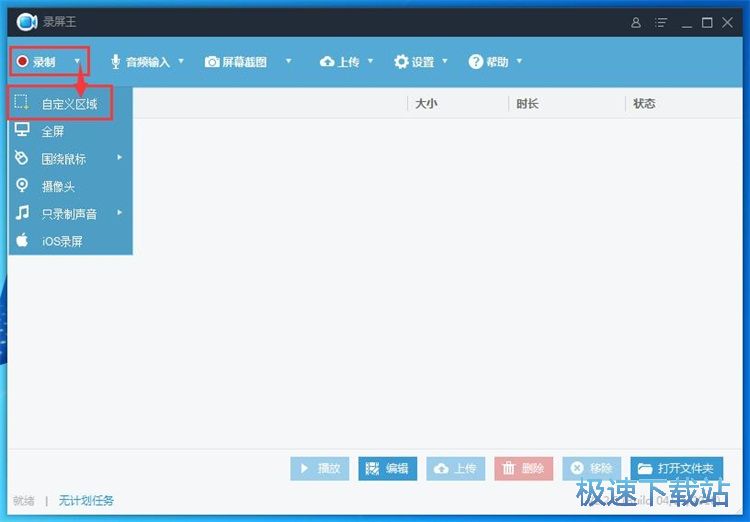Viewport: 750px width, 522px height.
Task: Click the 播放 play button
Action: coord(320,468)
